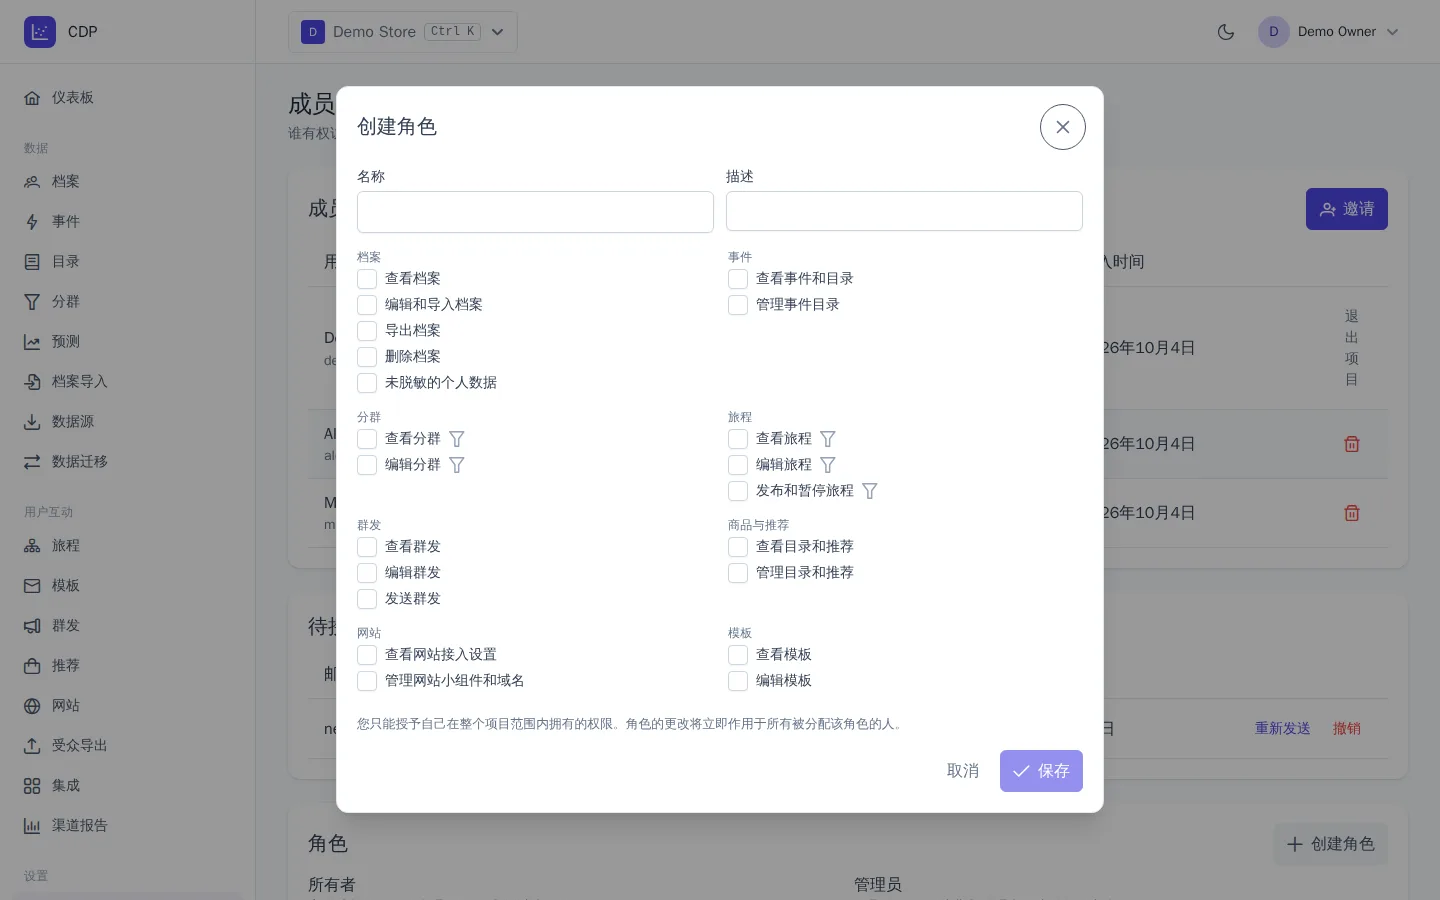Viewport: 1440px width, 900px height.
Task: Click the 保存 button
Action: pos(1041,771)
